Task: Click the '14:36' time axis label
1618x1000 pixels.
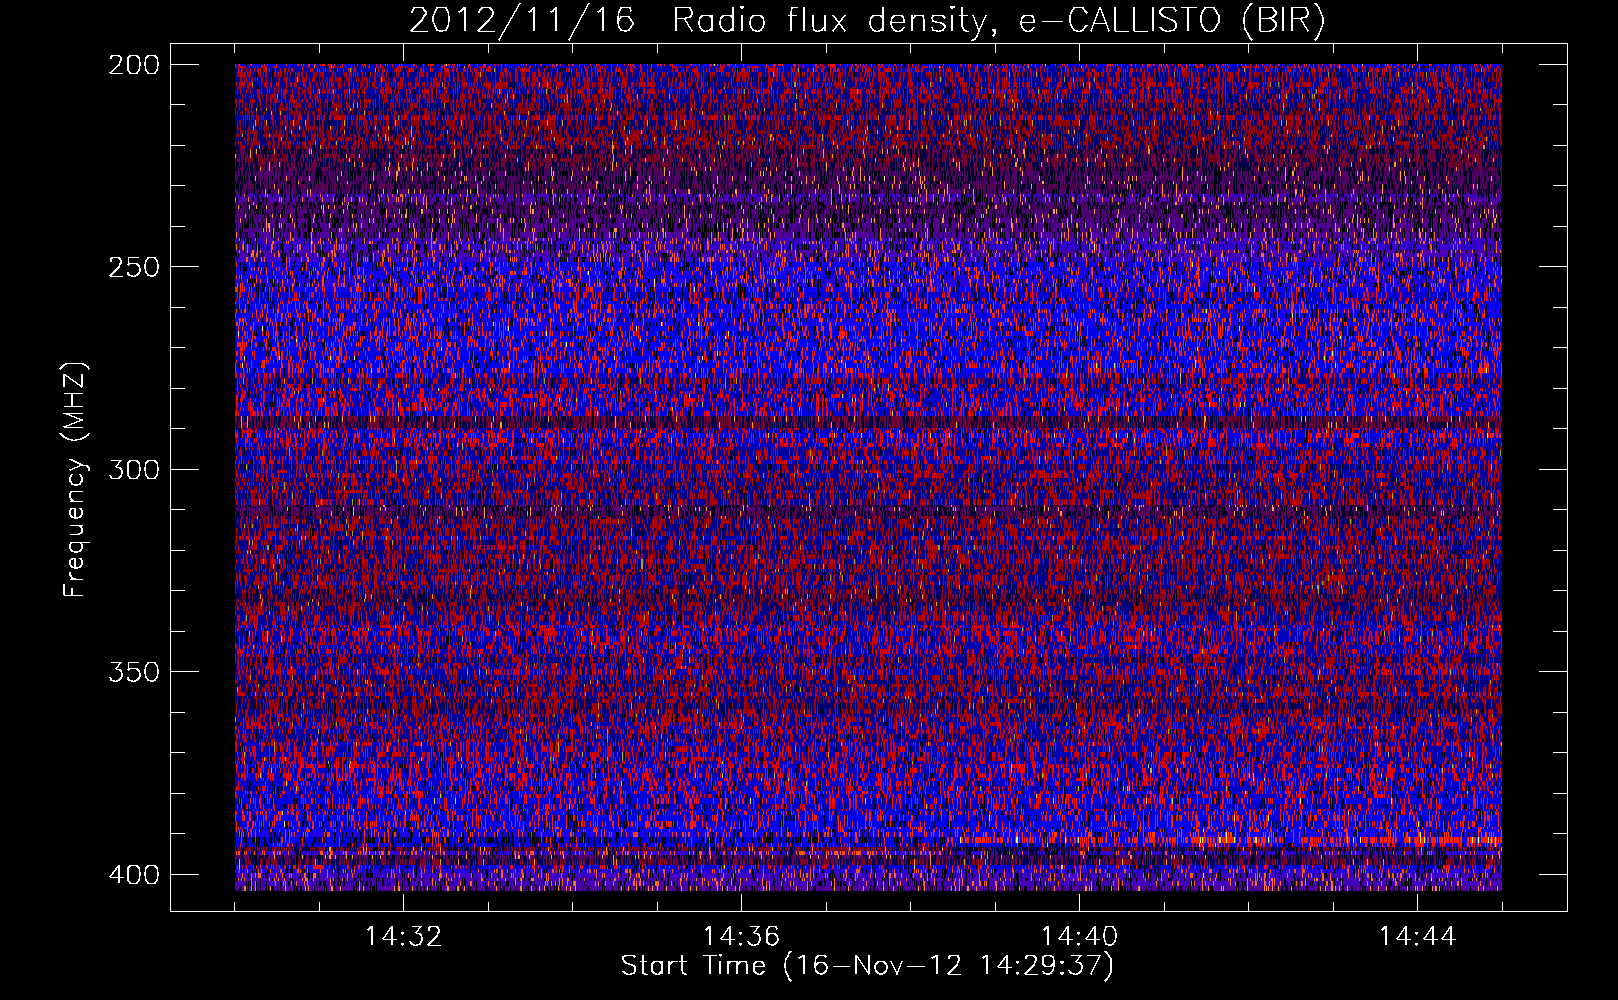Action: click(x=741, y=937)
